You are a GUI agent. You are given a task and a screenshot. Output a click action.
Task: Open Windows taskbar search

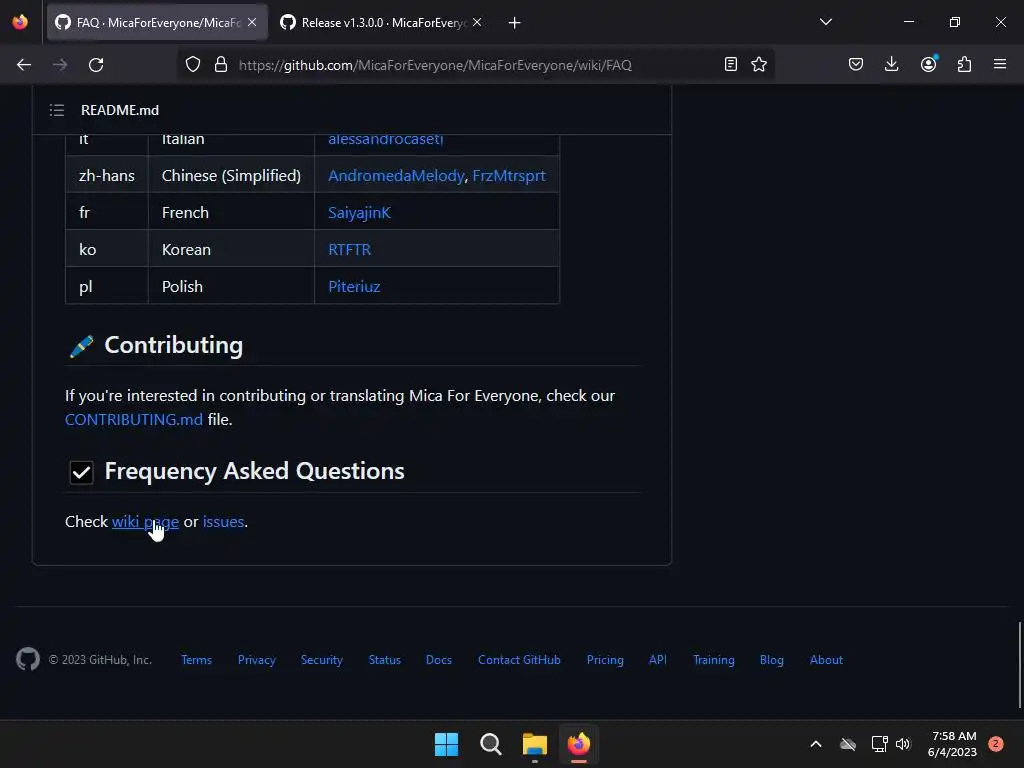(490, 744)
